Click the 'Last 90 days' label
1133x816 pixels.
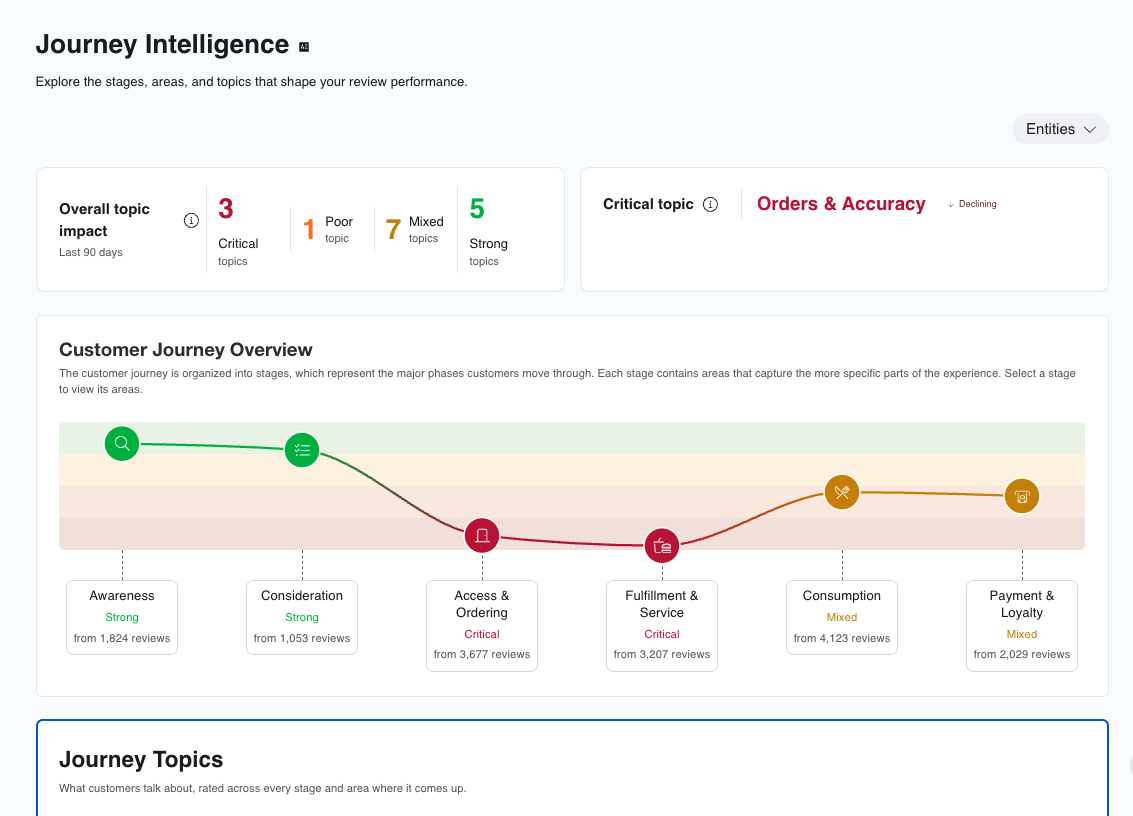91,252
